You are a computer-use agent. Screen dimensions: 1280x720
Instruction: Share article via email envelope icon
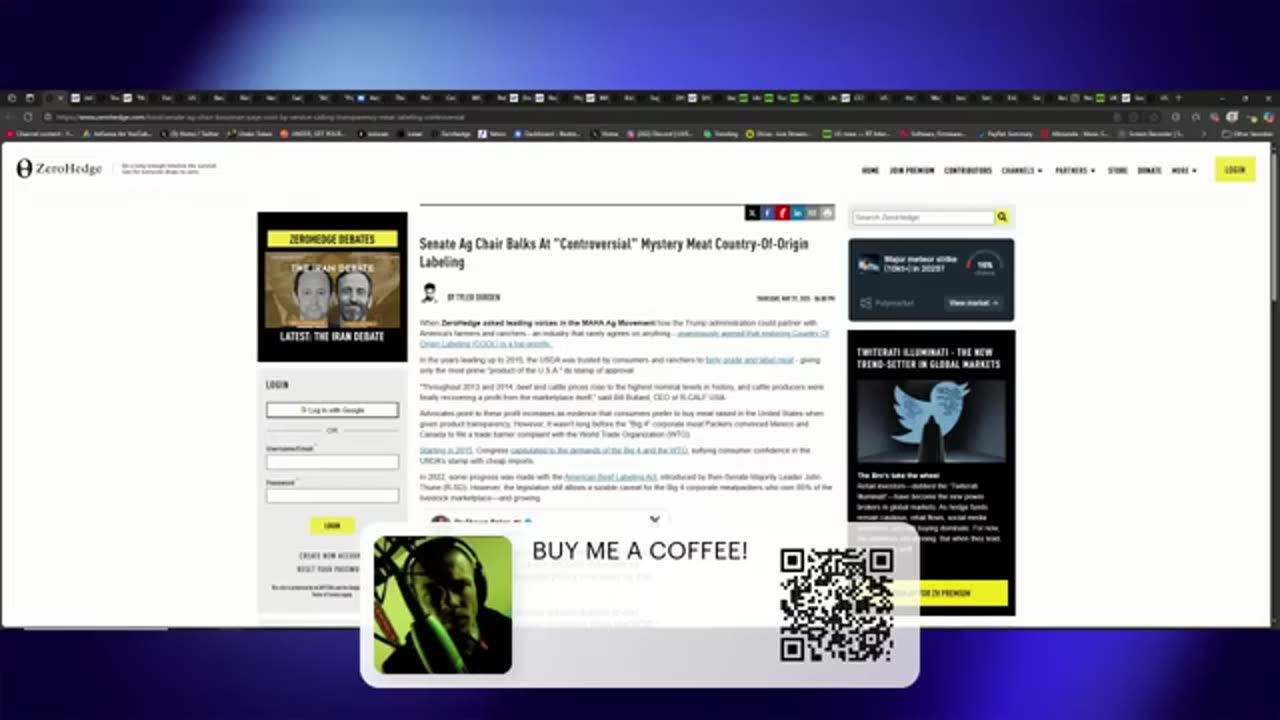pyautogui.click(x=812, y=213)
